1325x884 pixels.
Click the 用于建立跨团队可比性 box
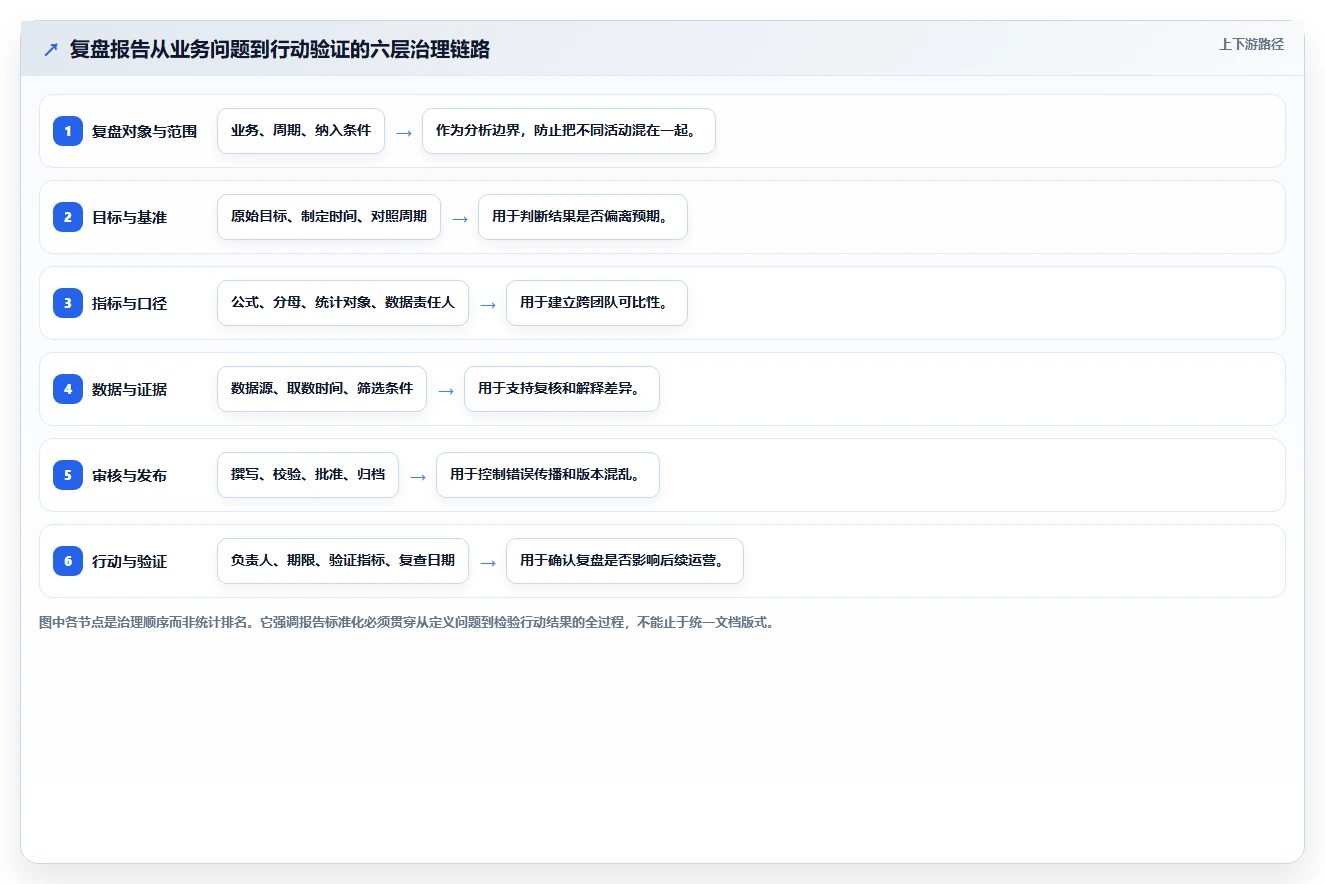click(x=597, y=303)
